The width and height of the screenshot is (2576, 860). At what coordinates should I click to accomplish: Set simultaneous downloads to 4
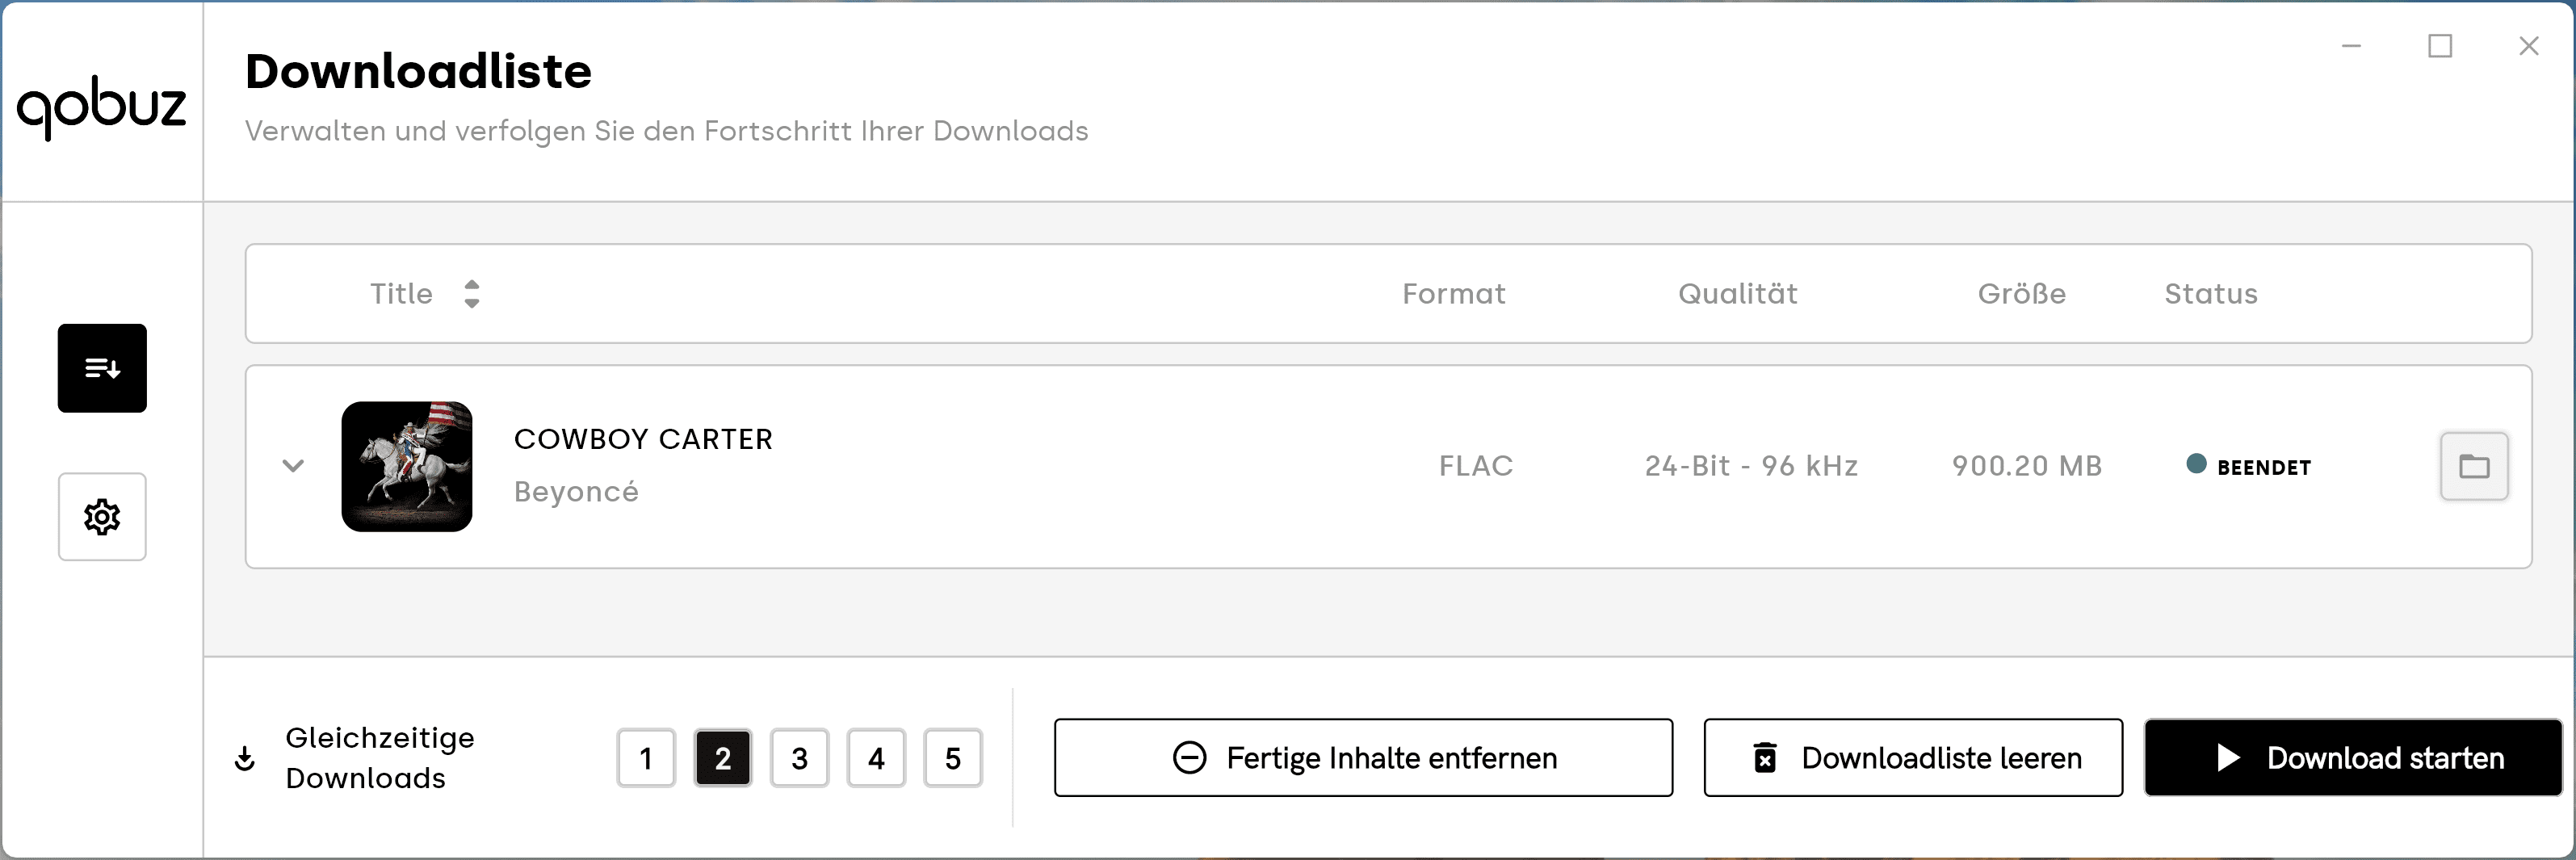876,759
